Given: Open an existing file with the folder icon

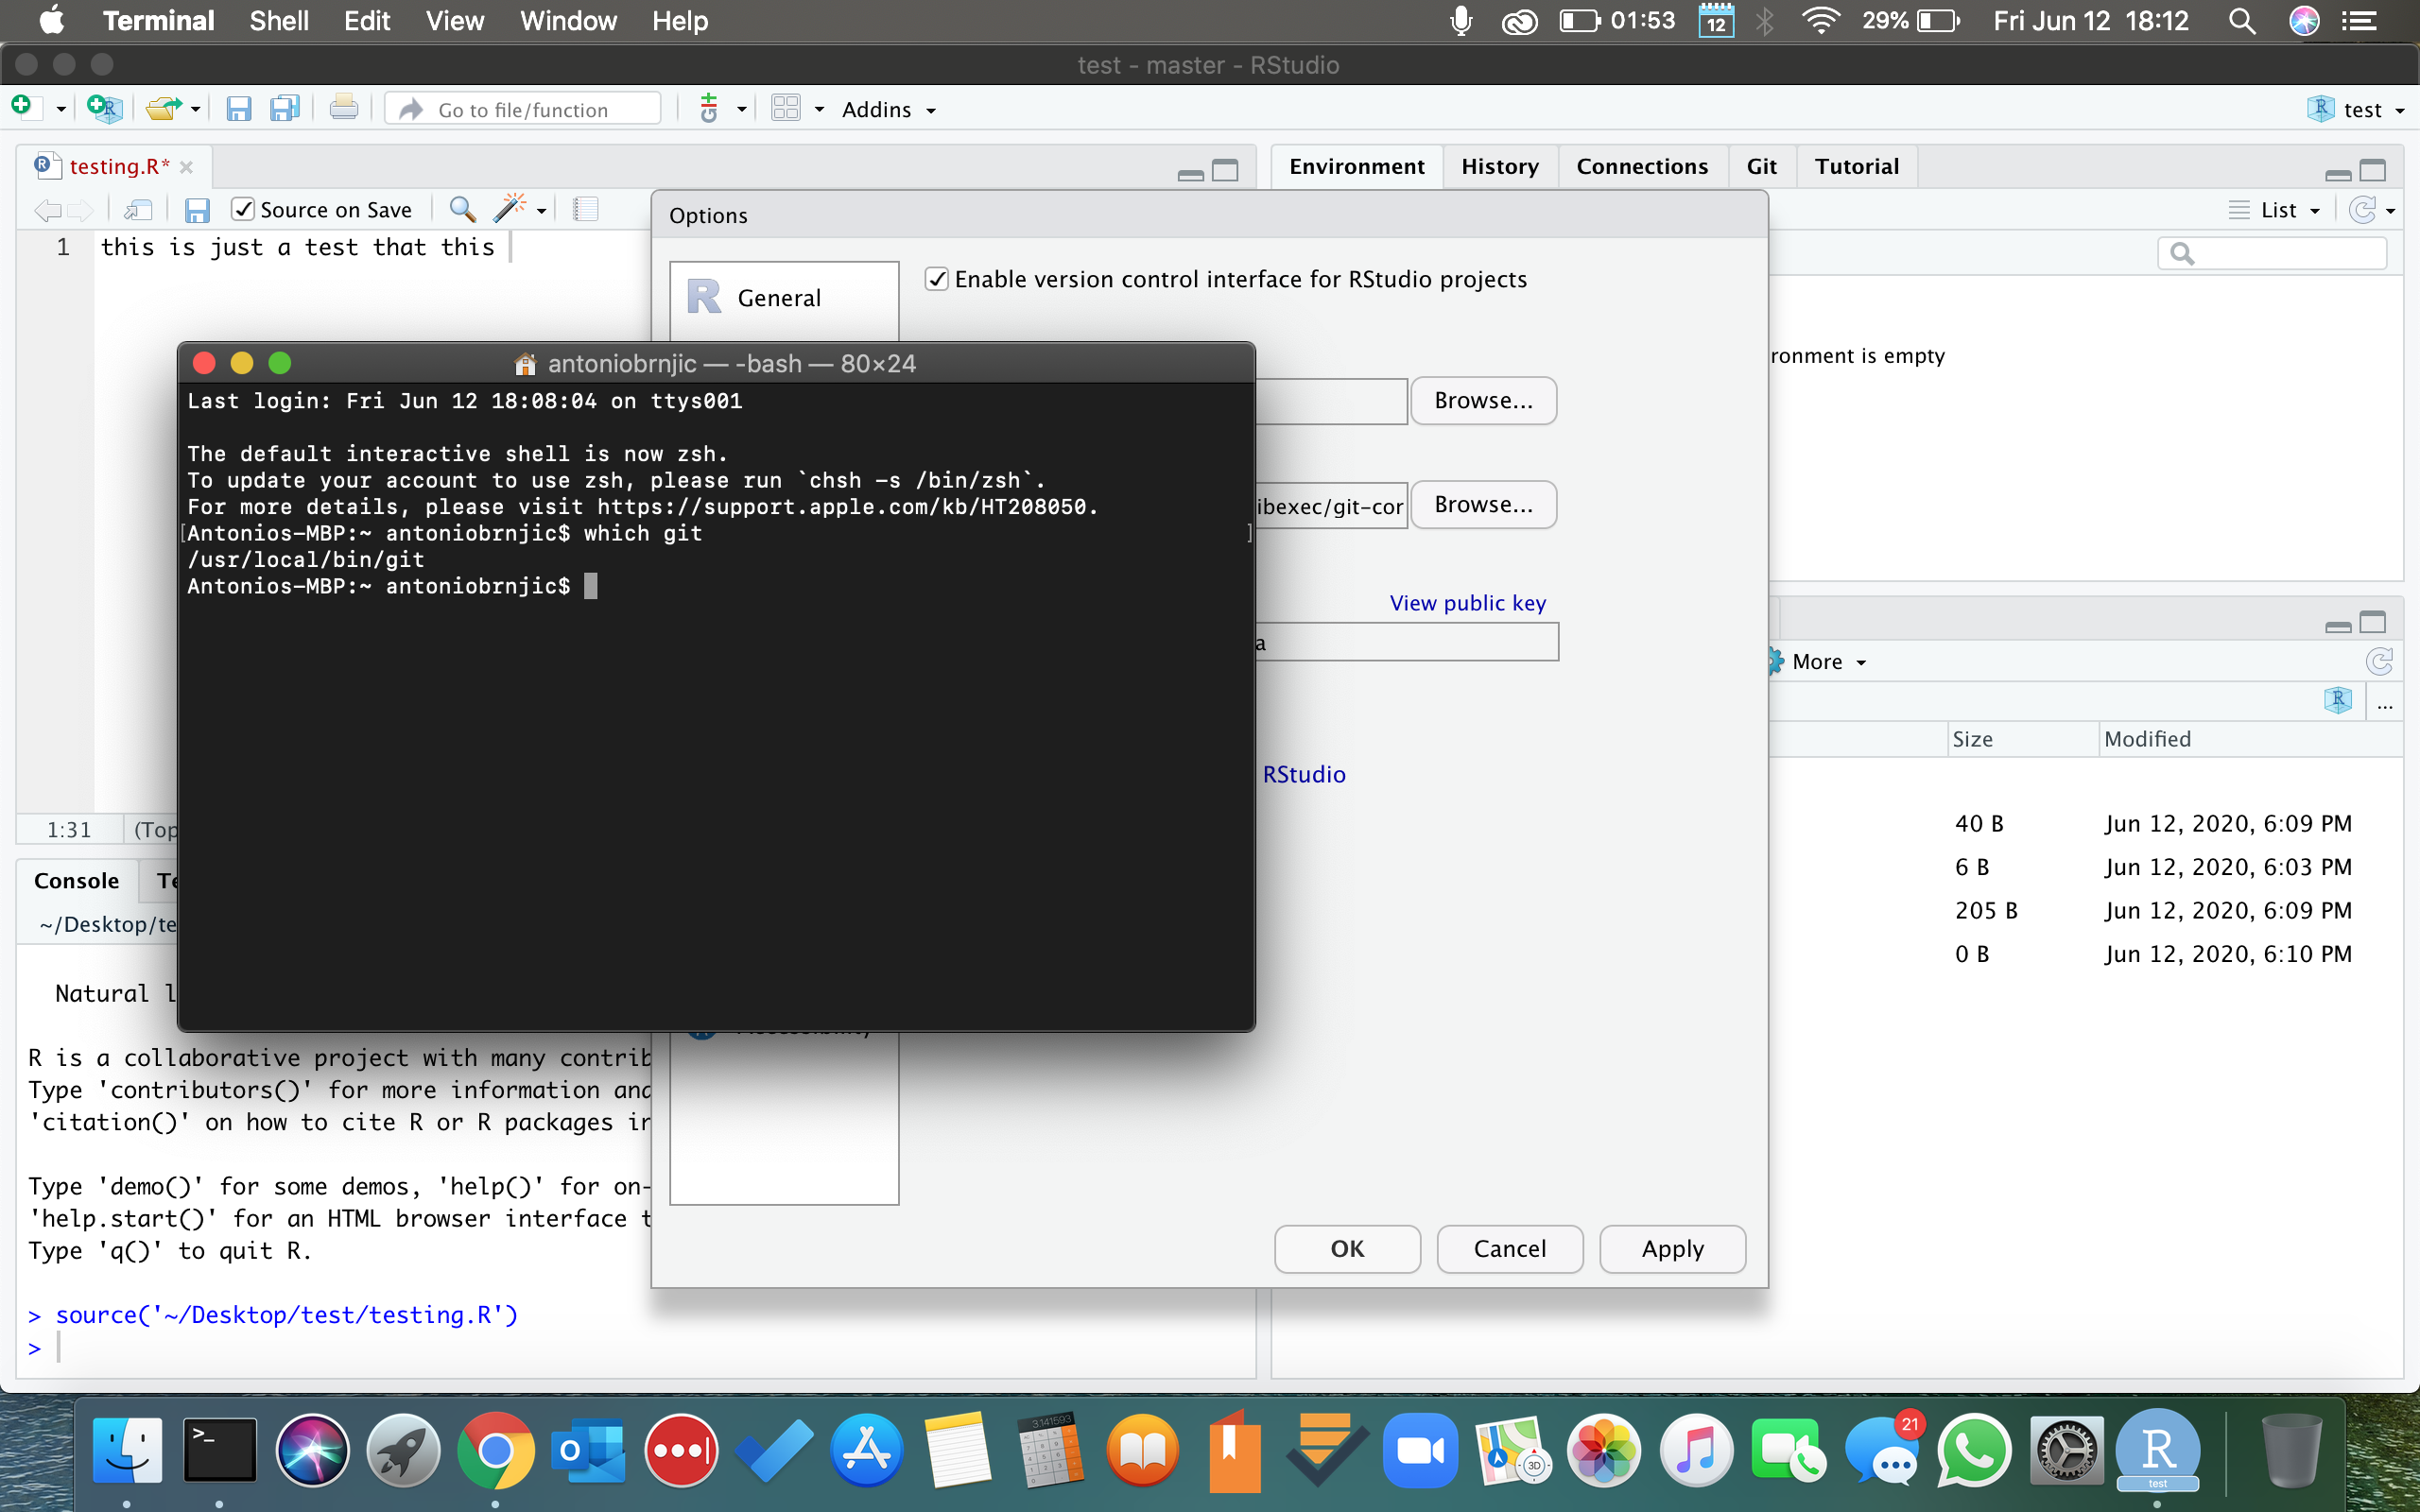Looking at the screenshot, I should point(163,108).
